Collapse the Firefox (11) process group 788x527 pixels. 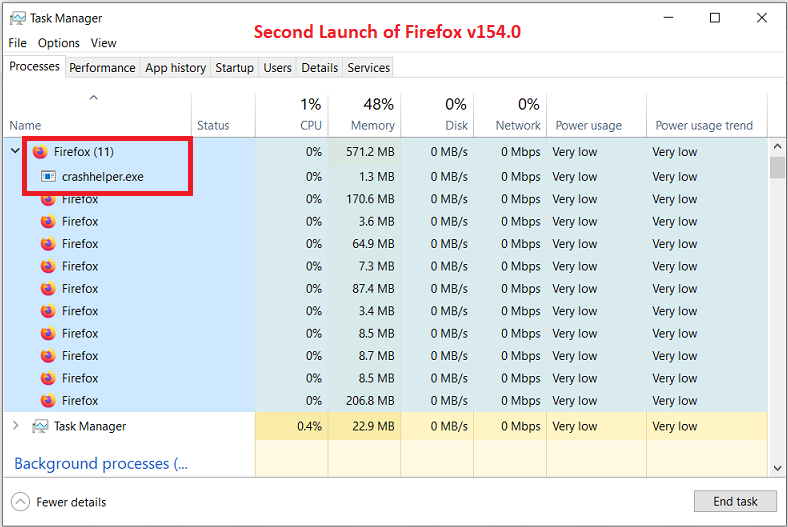click(16, 151)
